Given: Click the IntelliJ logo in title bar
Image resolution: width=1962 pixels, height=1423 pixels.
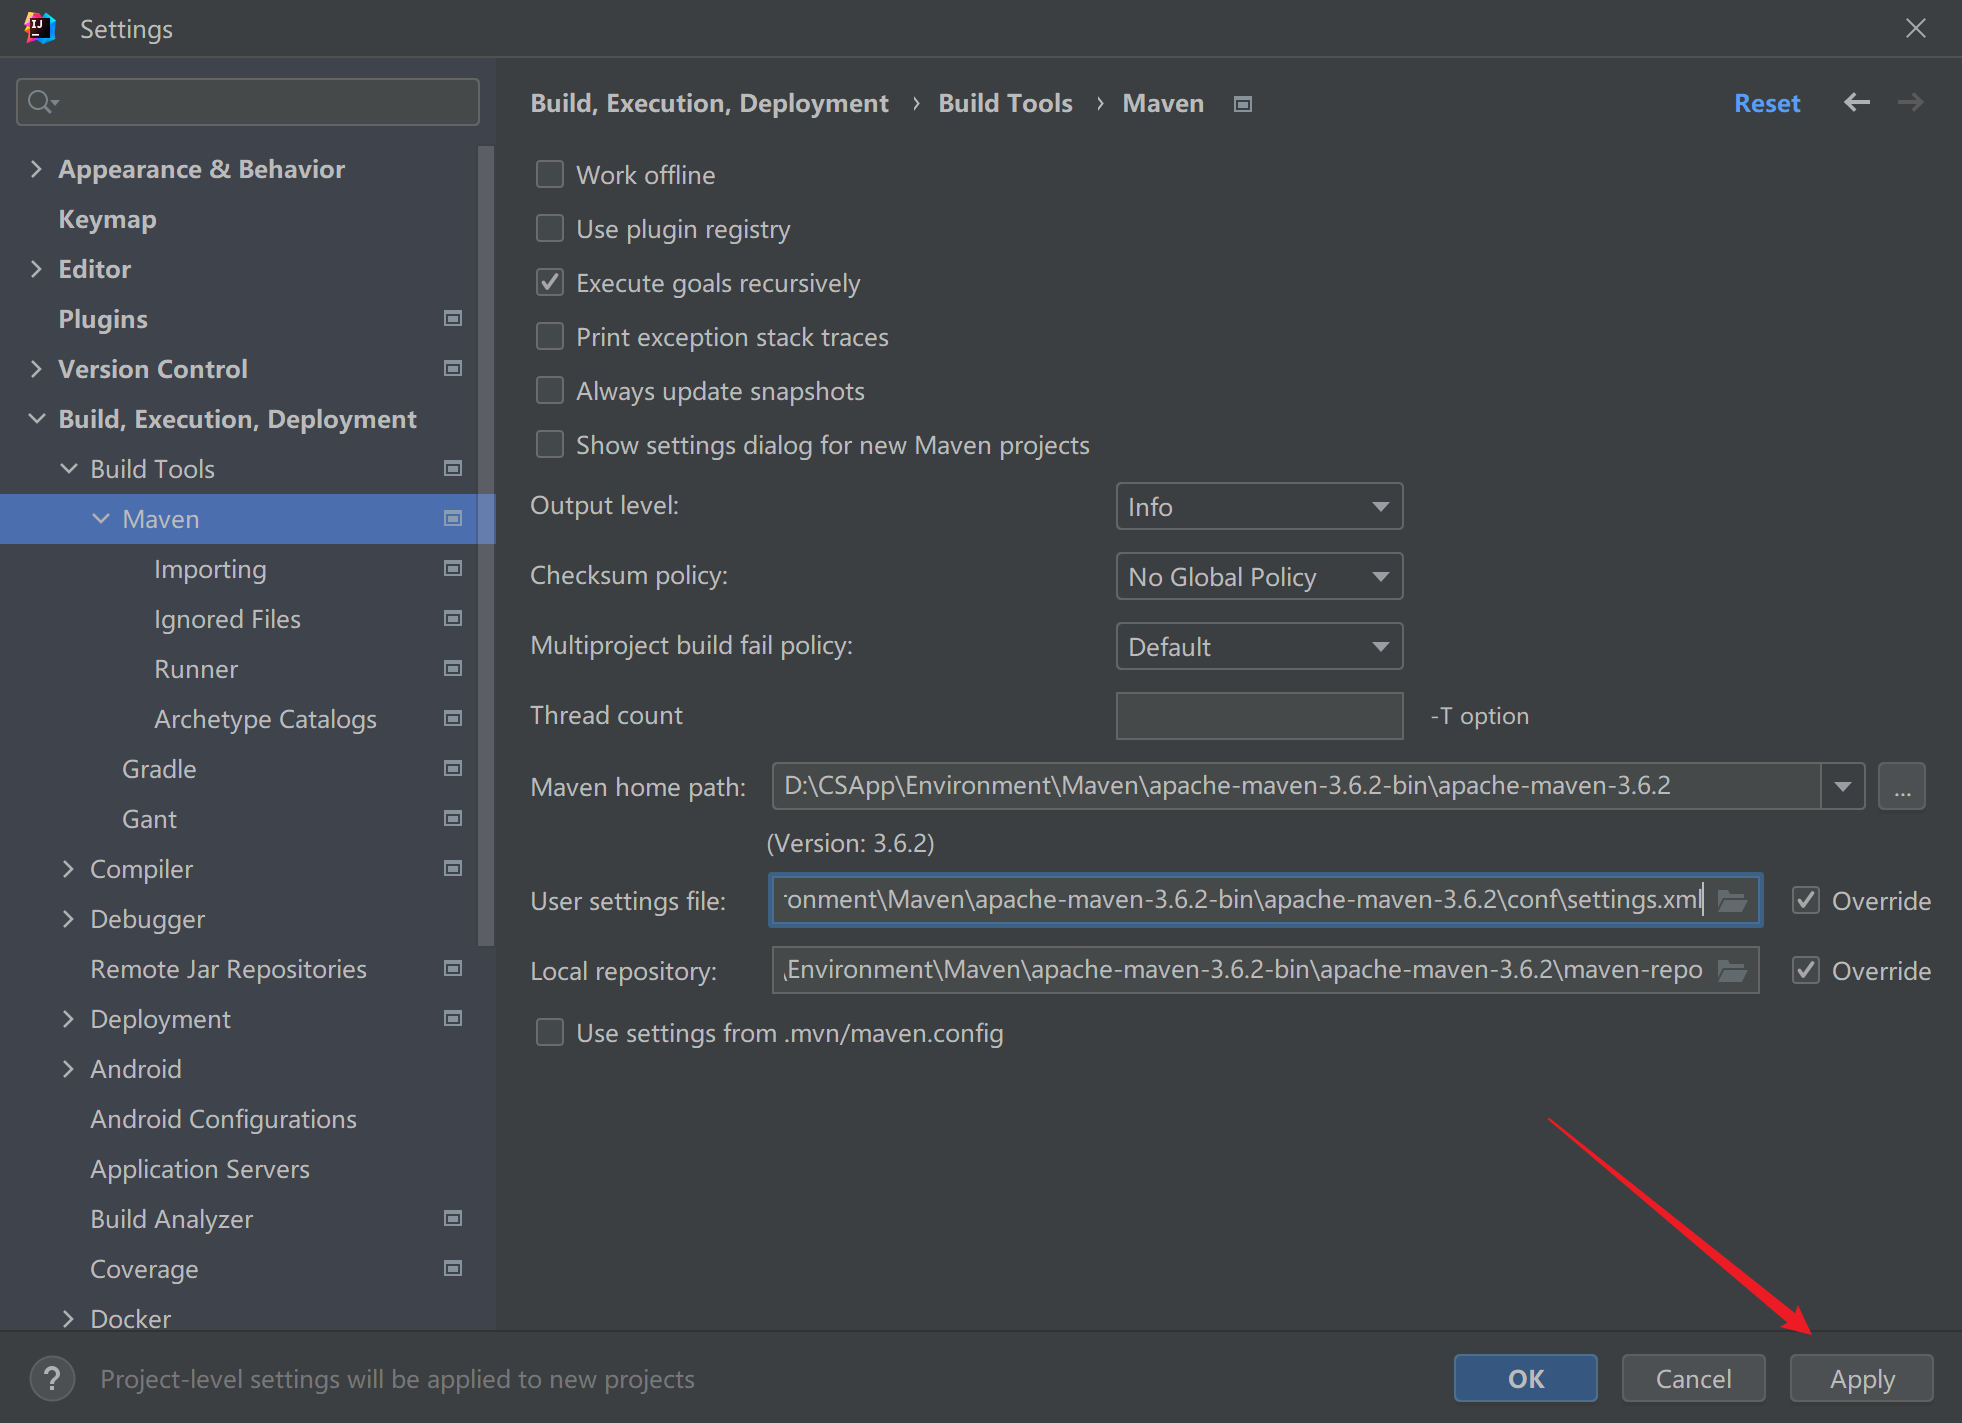Looking at the screenshot, I should point(40,28).
